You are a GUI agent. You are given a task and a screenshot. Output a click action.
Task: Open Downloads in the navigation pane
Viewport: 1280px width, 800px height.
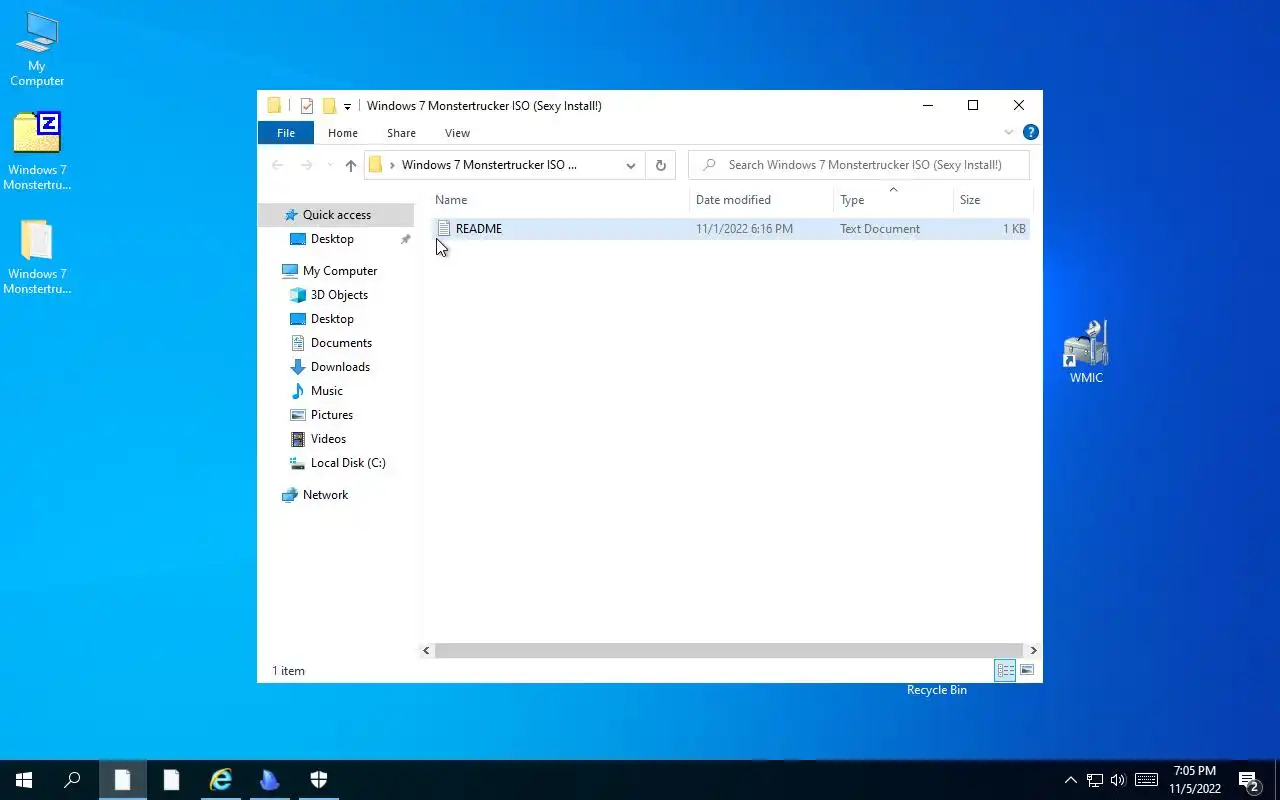coord(340,367)
